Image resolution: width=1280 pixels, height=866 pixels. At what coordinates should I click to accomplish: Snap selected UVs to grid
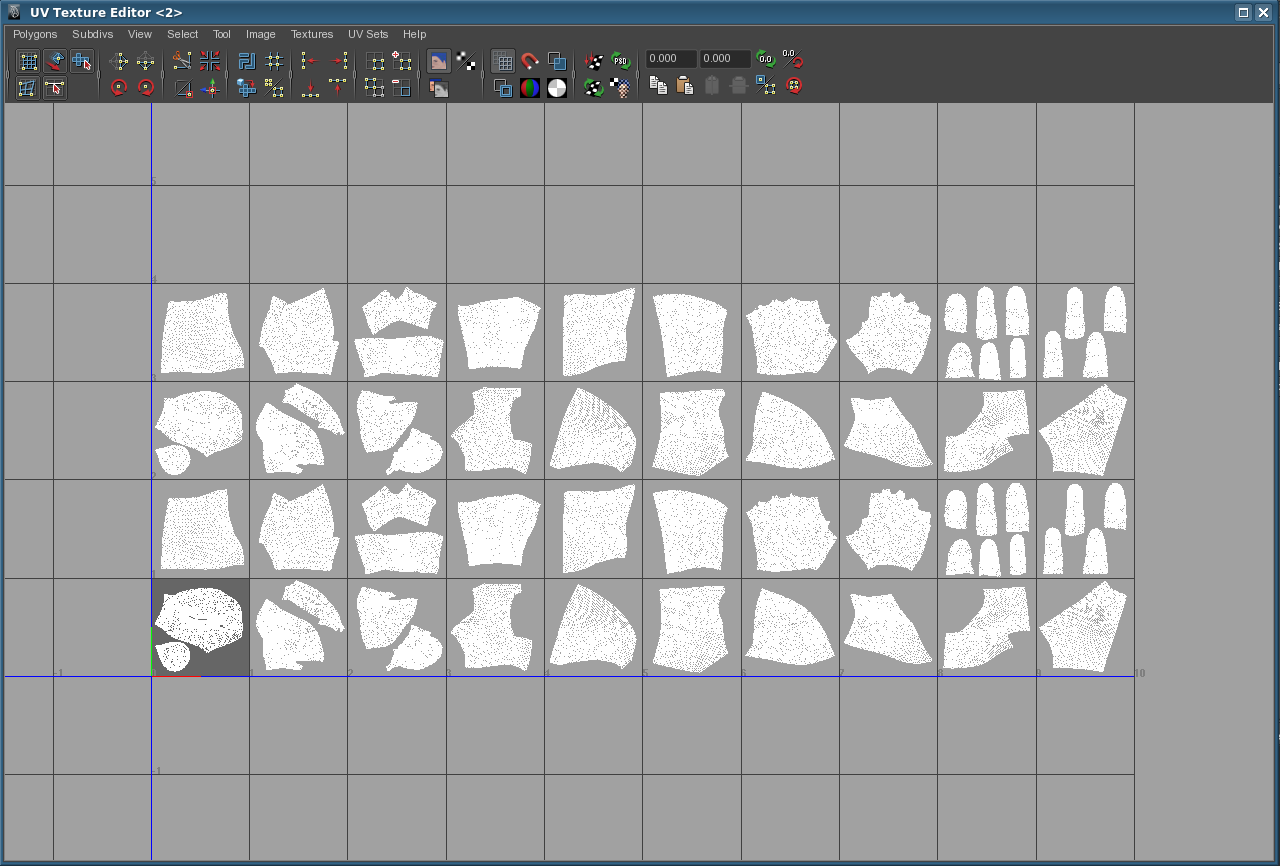pyautogui.click(x=274, y=61)
